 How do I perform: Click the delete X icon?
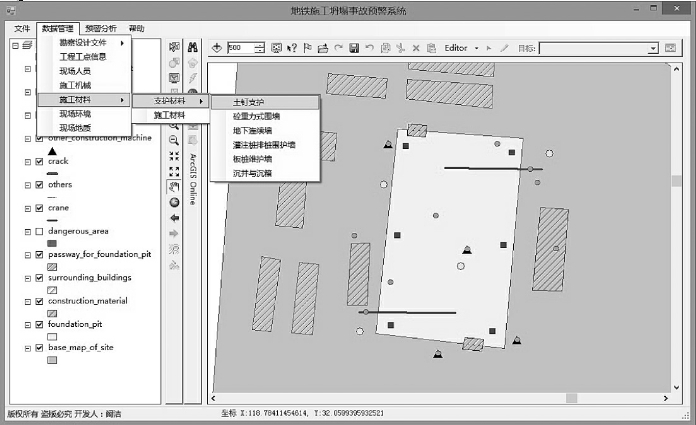pyautogui.click(x=416, y=48)
